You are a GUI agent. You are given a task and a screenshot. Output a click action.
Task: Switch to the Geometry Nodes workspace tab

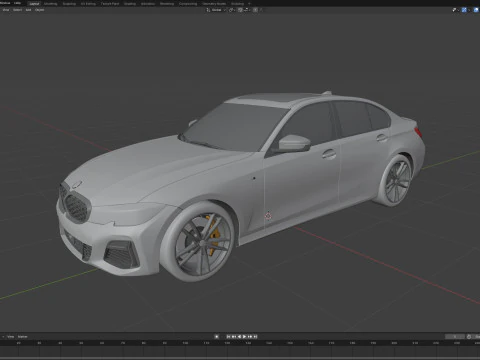pos(214,4)
